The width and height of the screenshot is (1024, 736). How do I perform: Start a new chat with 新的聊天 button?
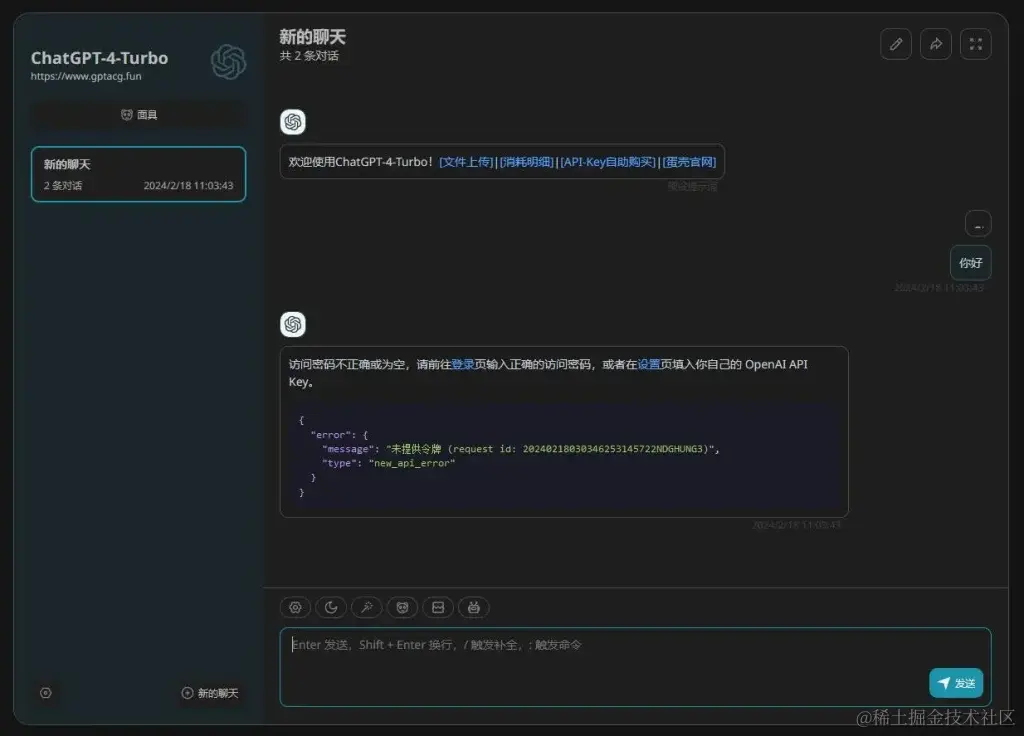click(210, 693)
